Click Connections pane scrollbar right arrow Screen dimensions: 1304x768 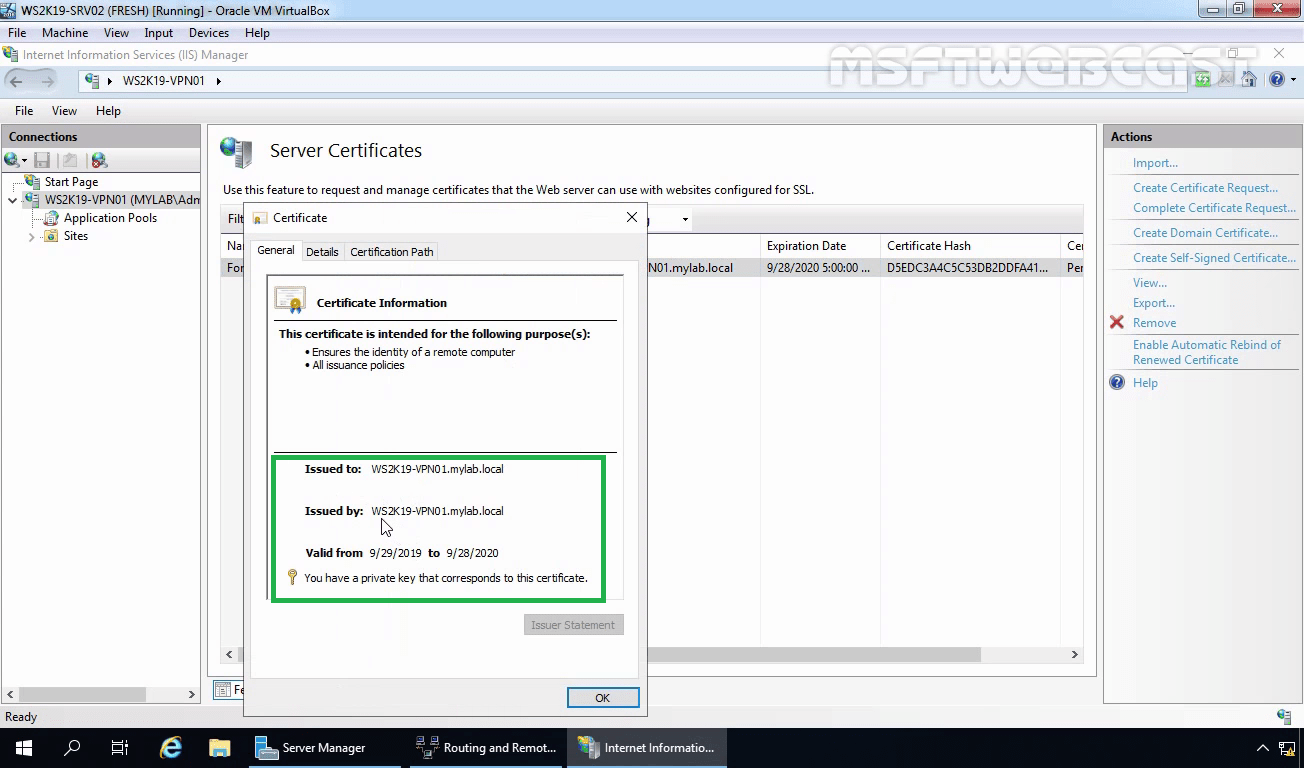pos(192,694)
